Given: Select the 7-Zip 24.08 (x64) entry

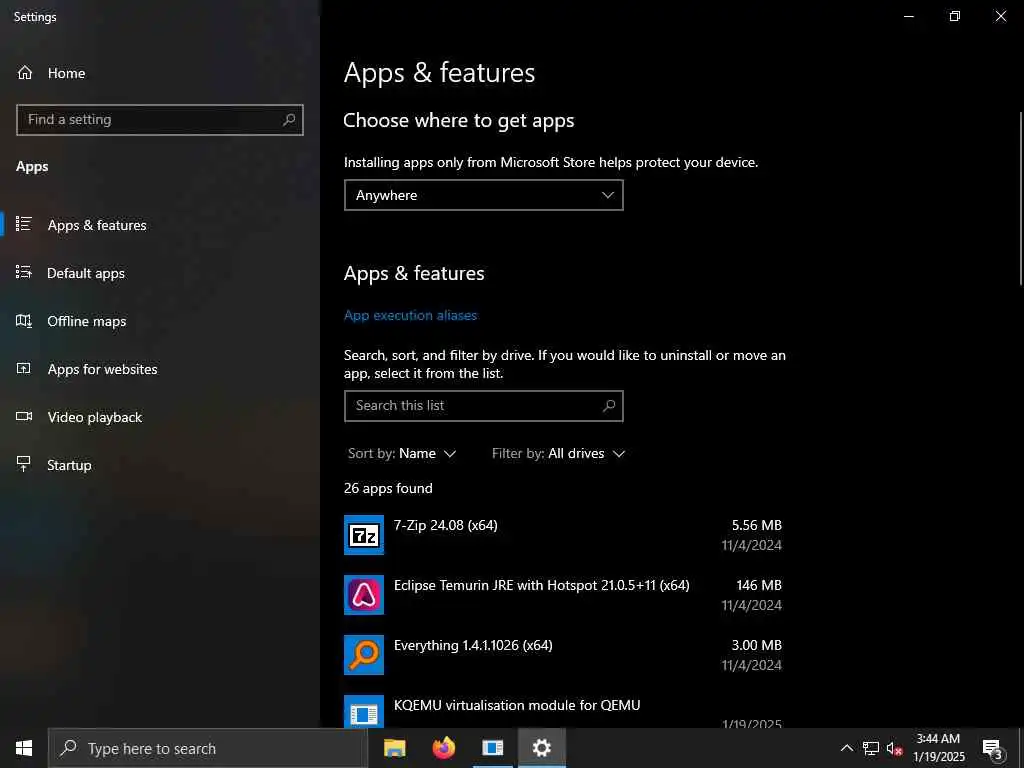Looking at the screenshot, I should (x=563, y=535).
